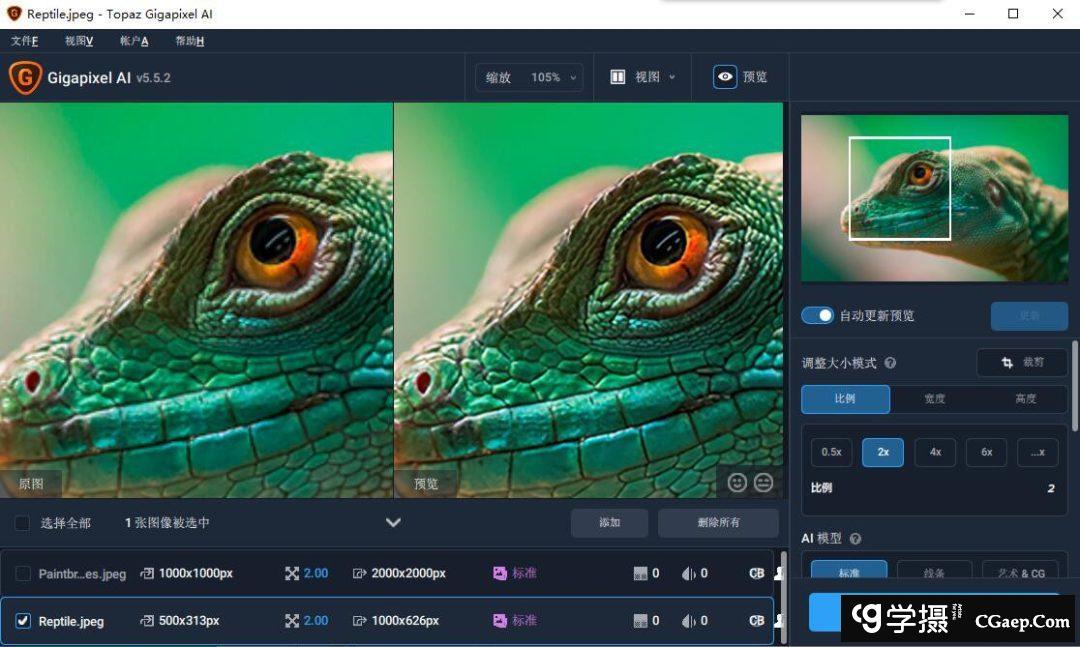Open the 视图 layout dropdown
Viewport: 1080px width, 647px height.
click(643, 77)
